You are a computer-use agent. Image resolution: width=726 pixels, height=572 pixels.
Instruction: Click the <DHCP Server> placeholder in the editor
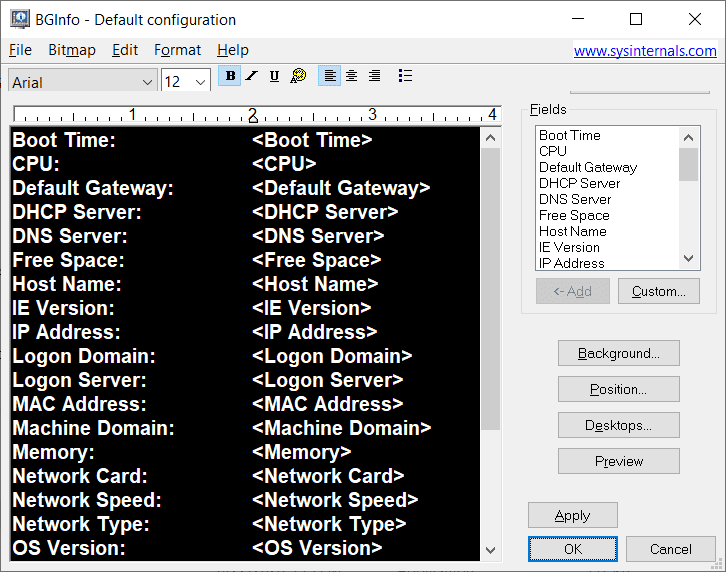point(325,212)
